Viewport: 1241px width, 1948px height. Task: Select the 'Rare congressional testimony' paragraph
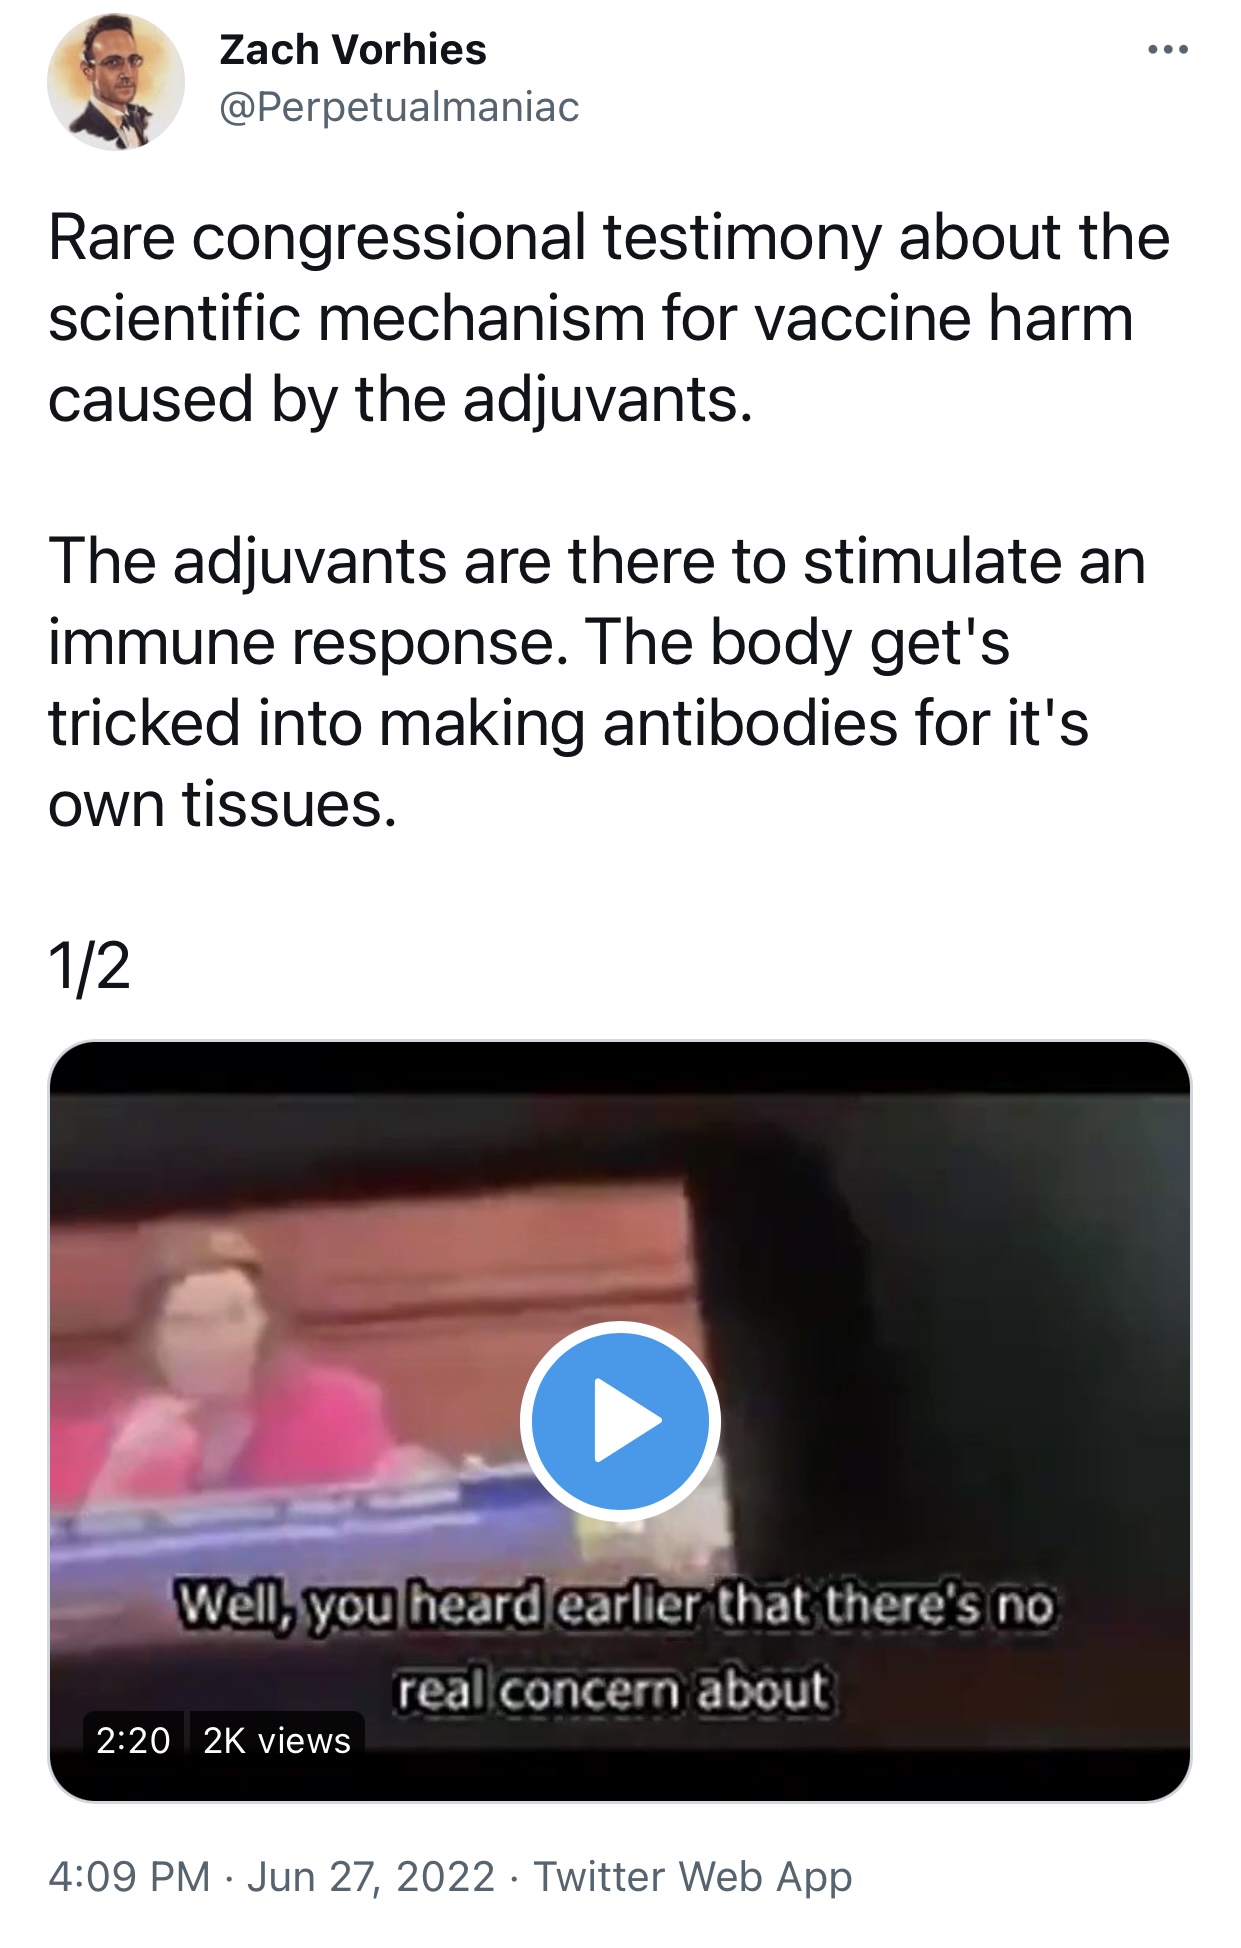[x=608, y=318]
